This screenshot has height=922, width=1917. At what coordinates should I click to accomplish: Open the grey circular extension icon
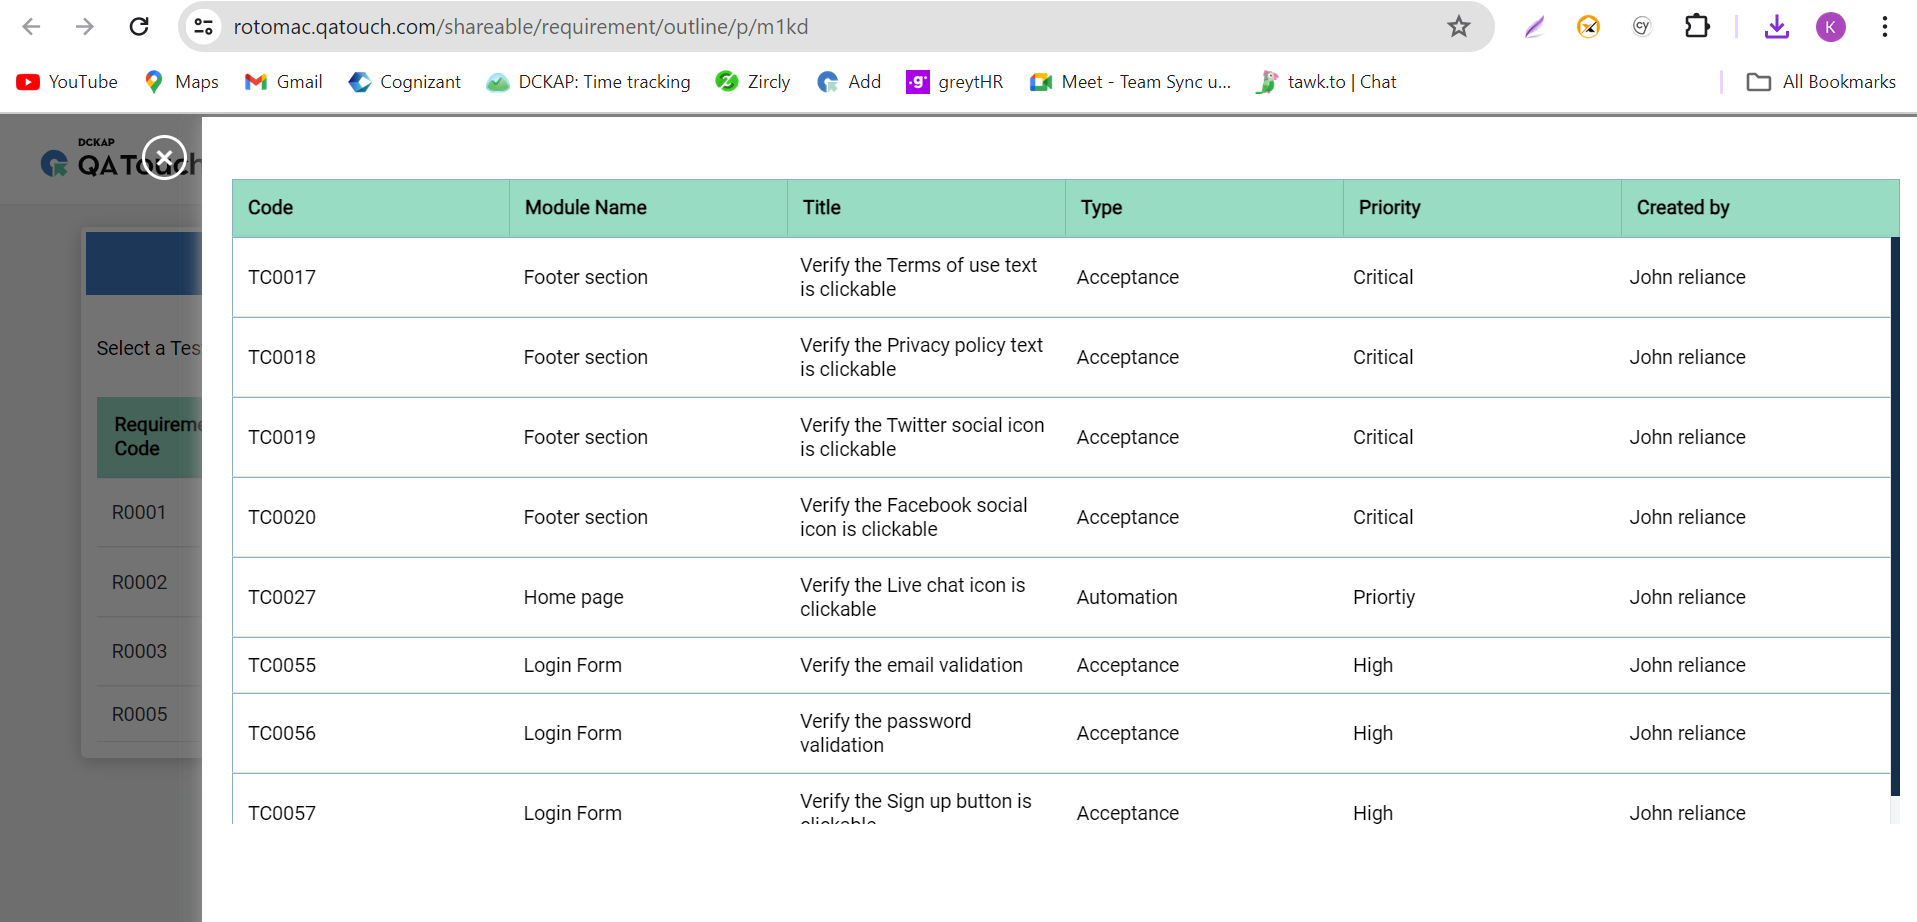tap(1641, 27)
